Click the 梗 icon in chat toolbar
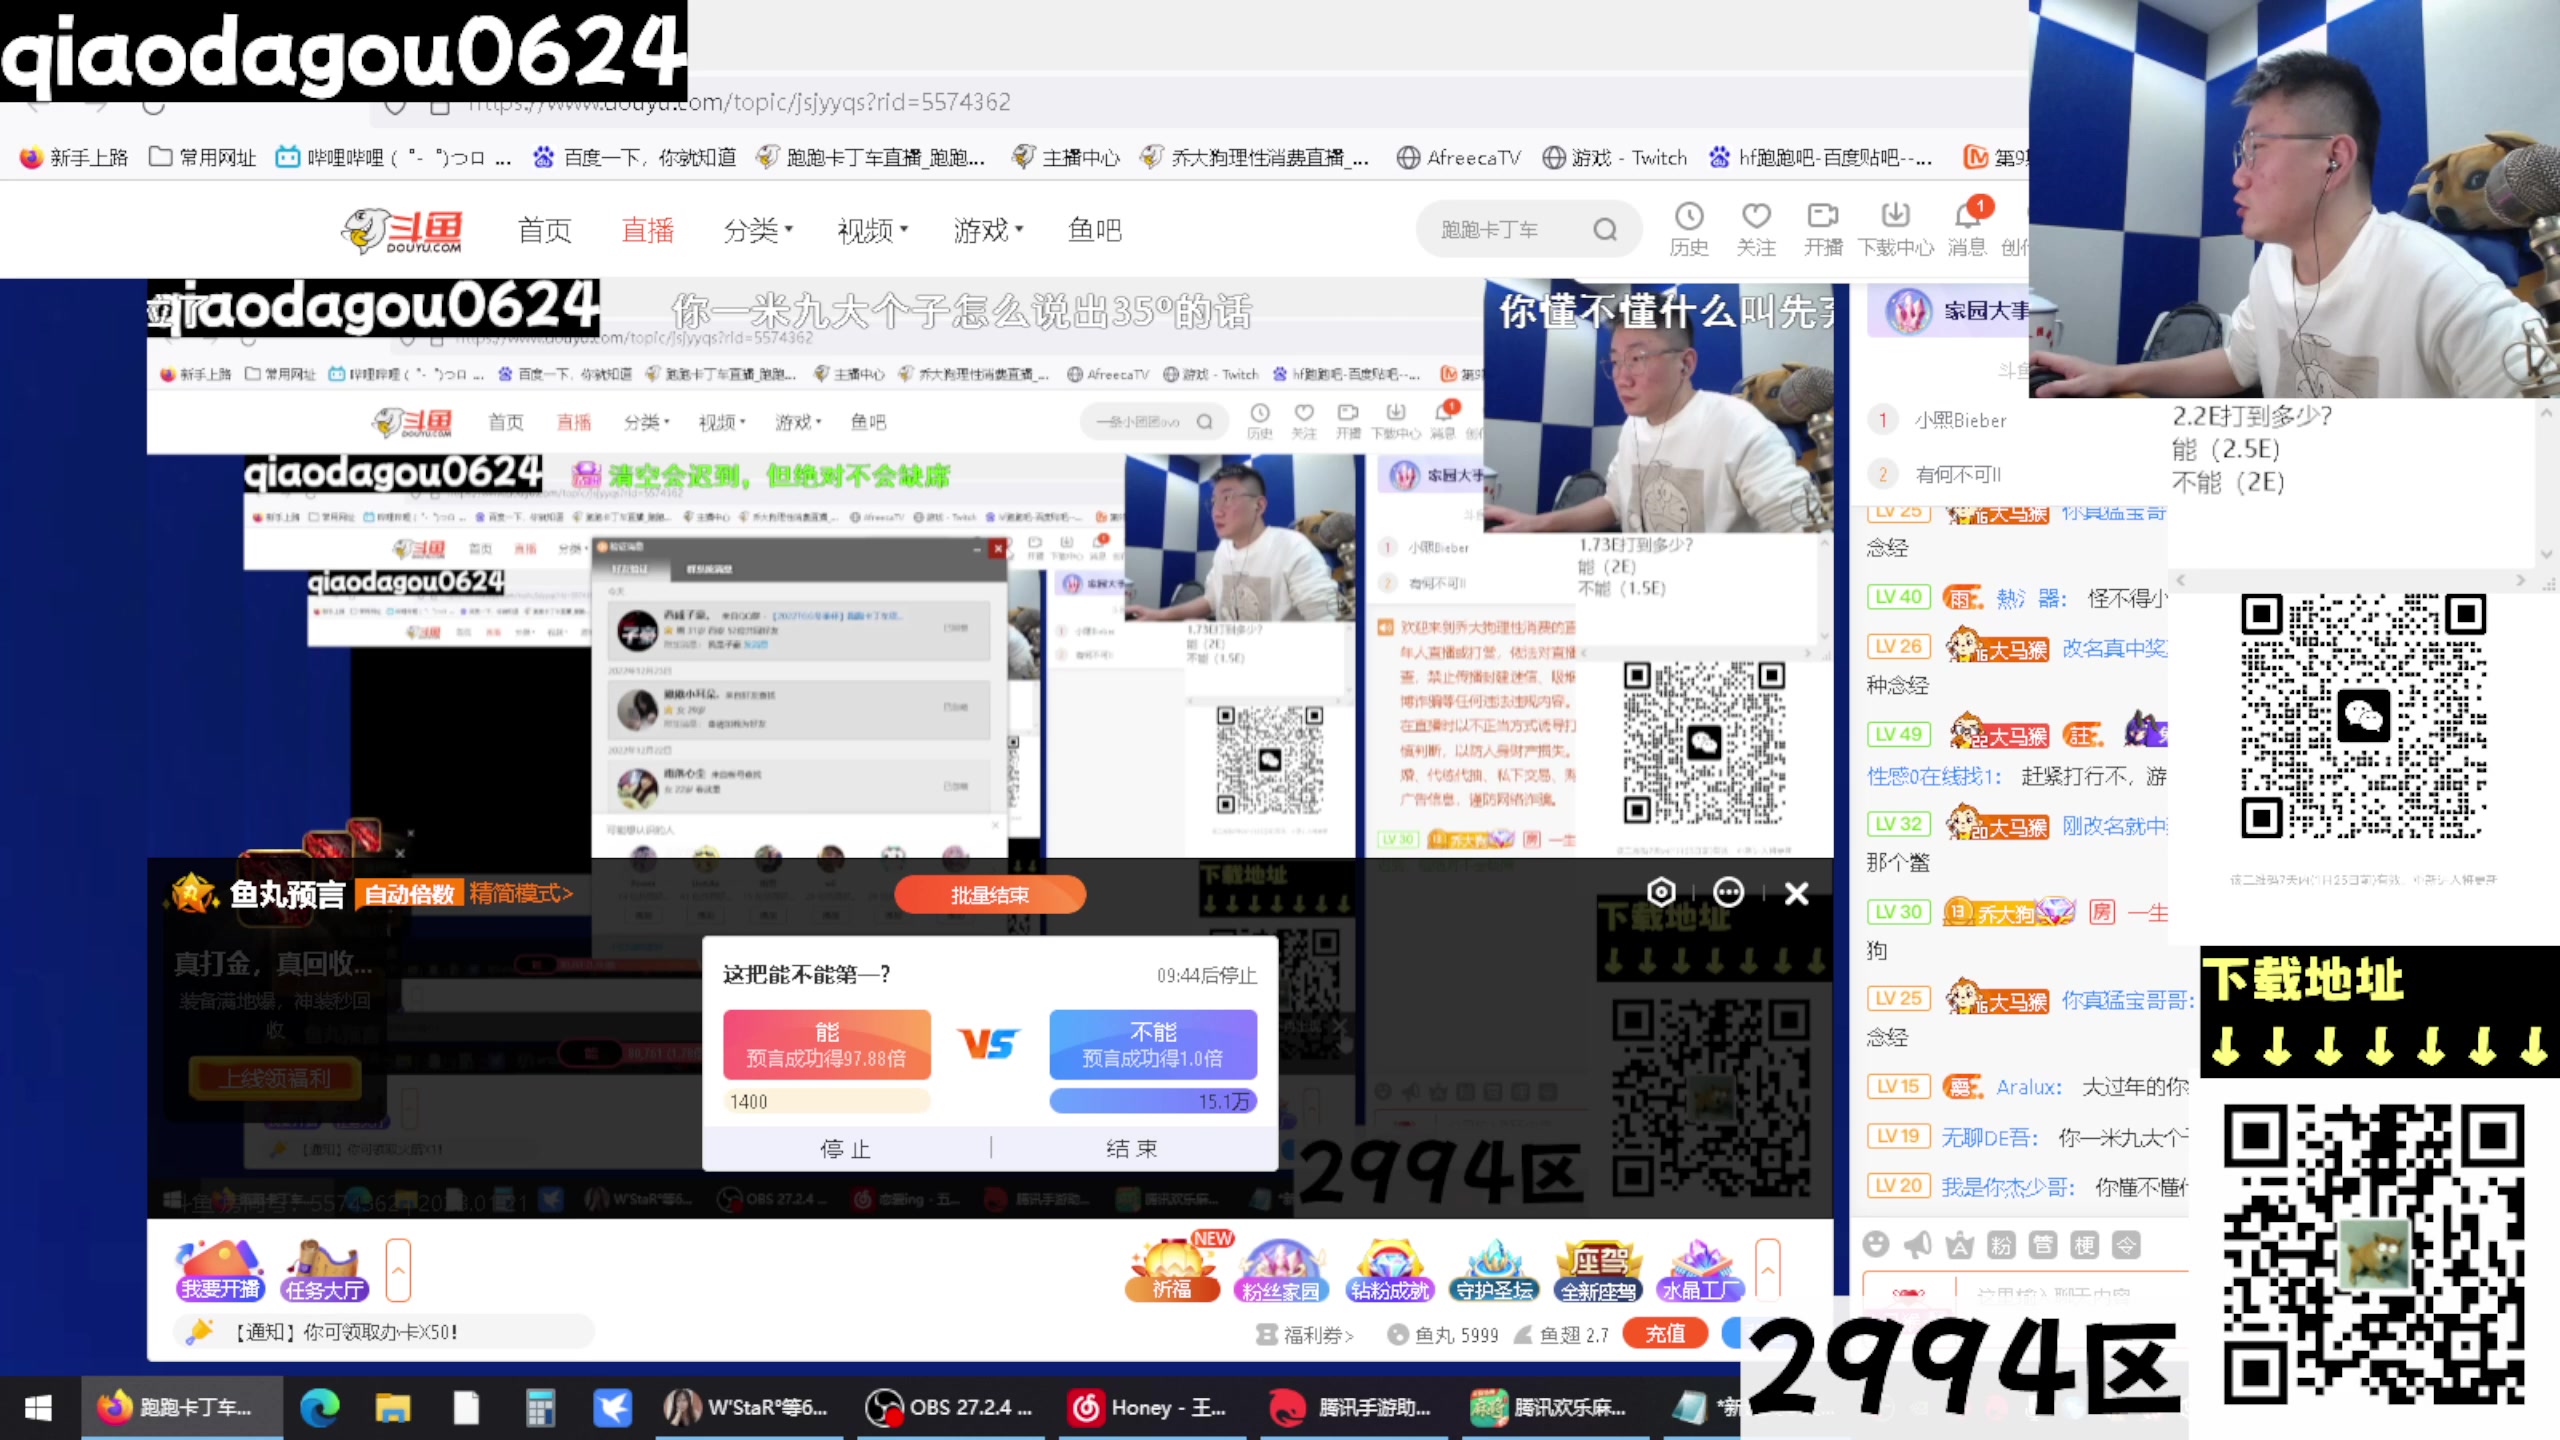Viewport: 2560px width, 1440px height. click(x=2084, y=1245)
